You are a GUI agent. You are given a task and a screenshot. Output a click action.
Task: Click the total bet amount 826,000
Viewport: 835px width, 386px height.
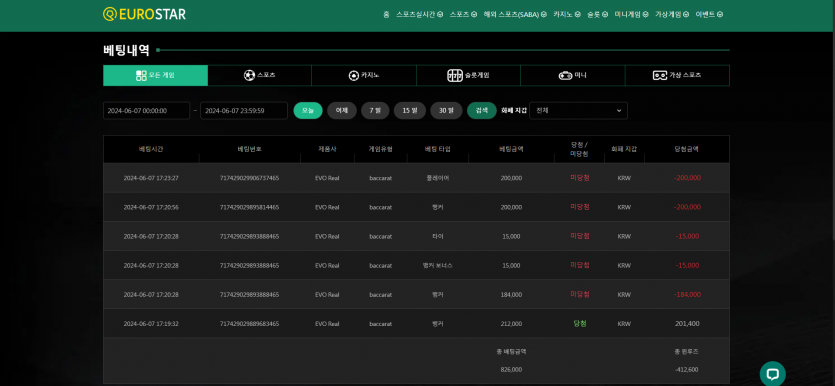511,369
